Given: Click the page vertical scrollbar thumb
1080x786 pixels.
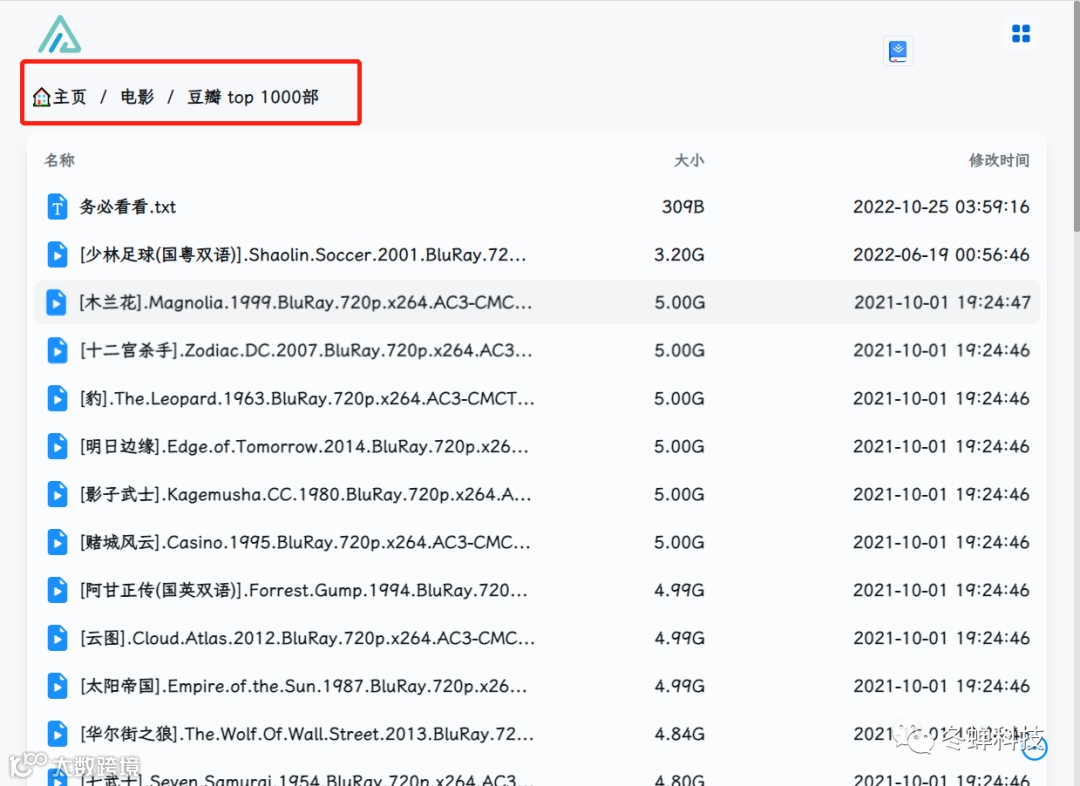Looking at the screenshot, I should (x=1077, y=117).
